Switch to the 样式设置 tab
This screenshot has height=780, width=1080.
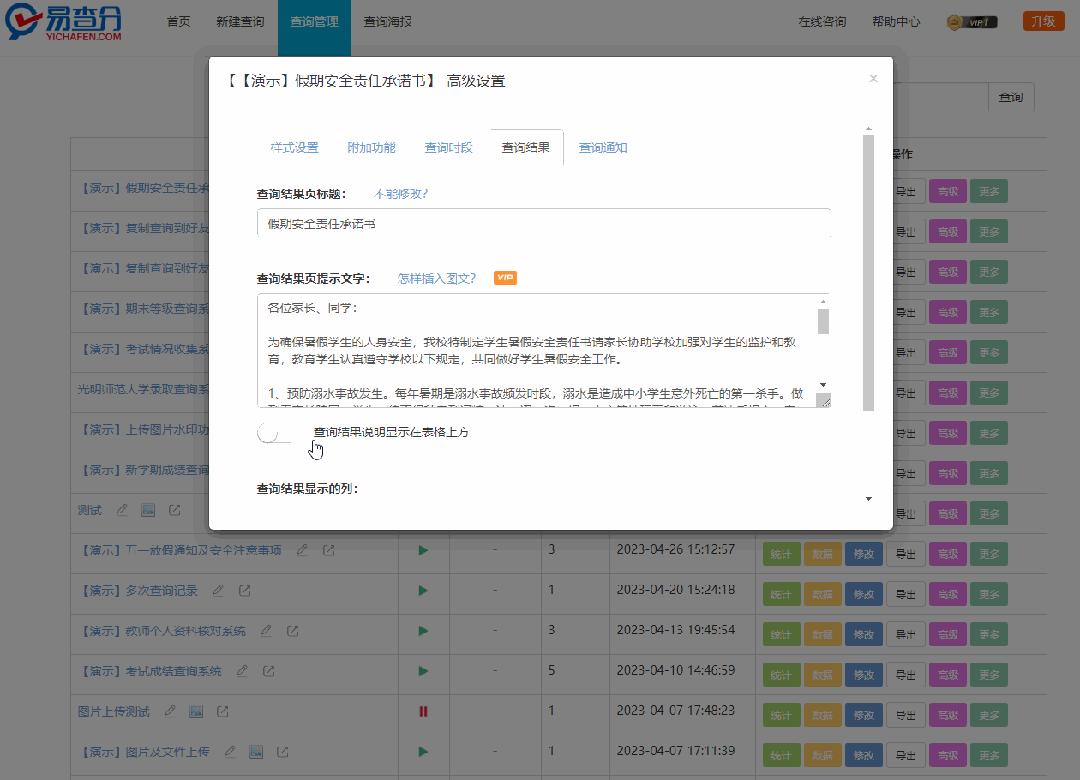pyautogui.click(x=293, y=147)
